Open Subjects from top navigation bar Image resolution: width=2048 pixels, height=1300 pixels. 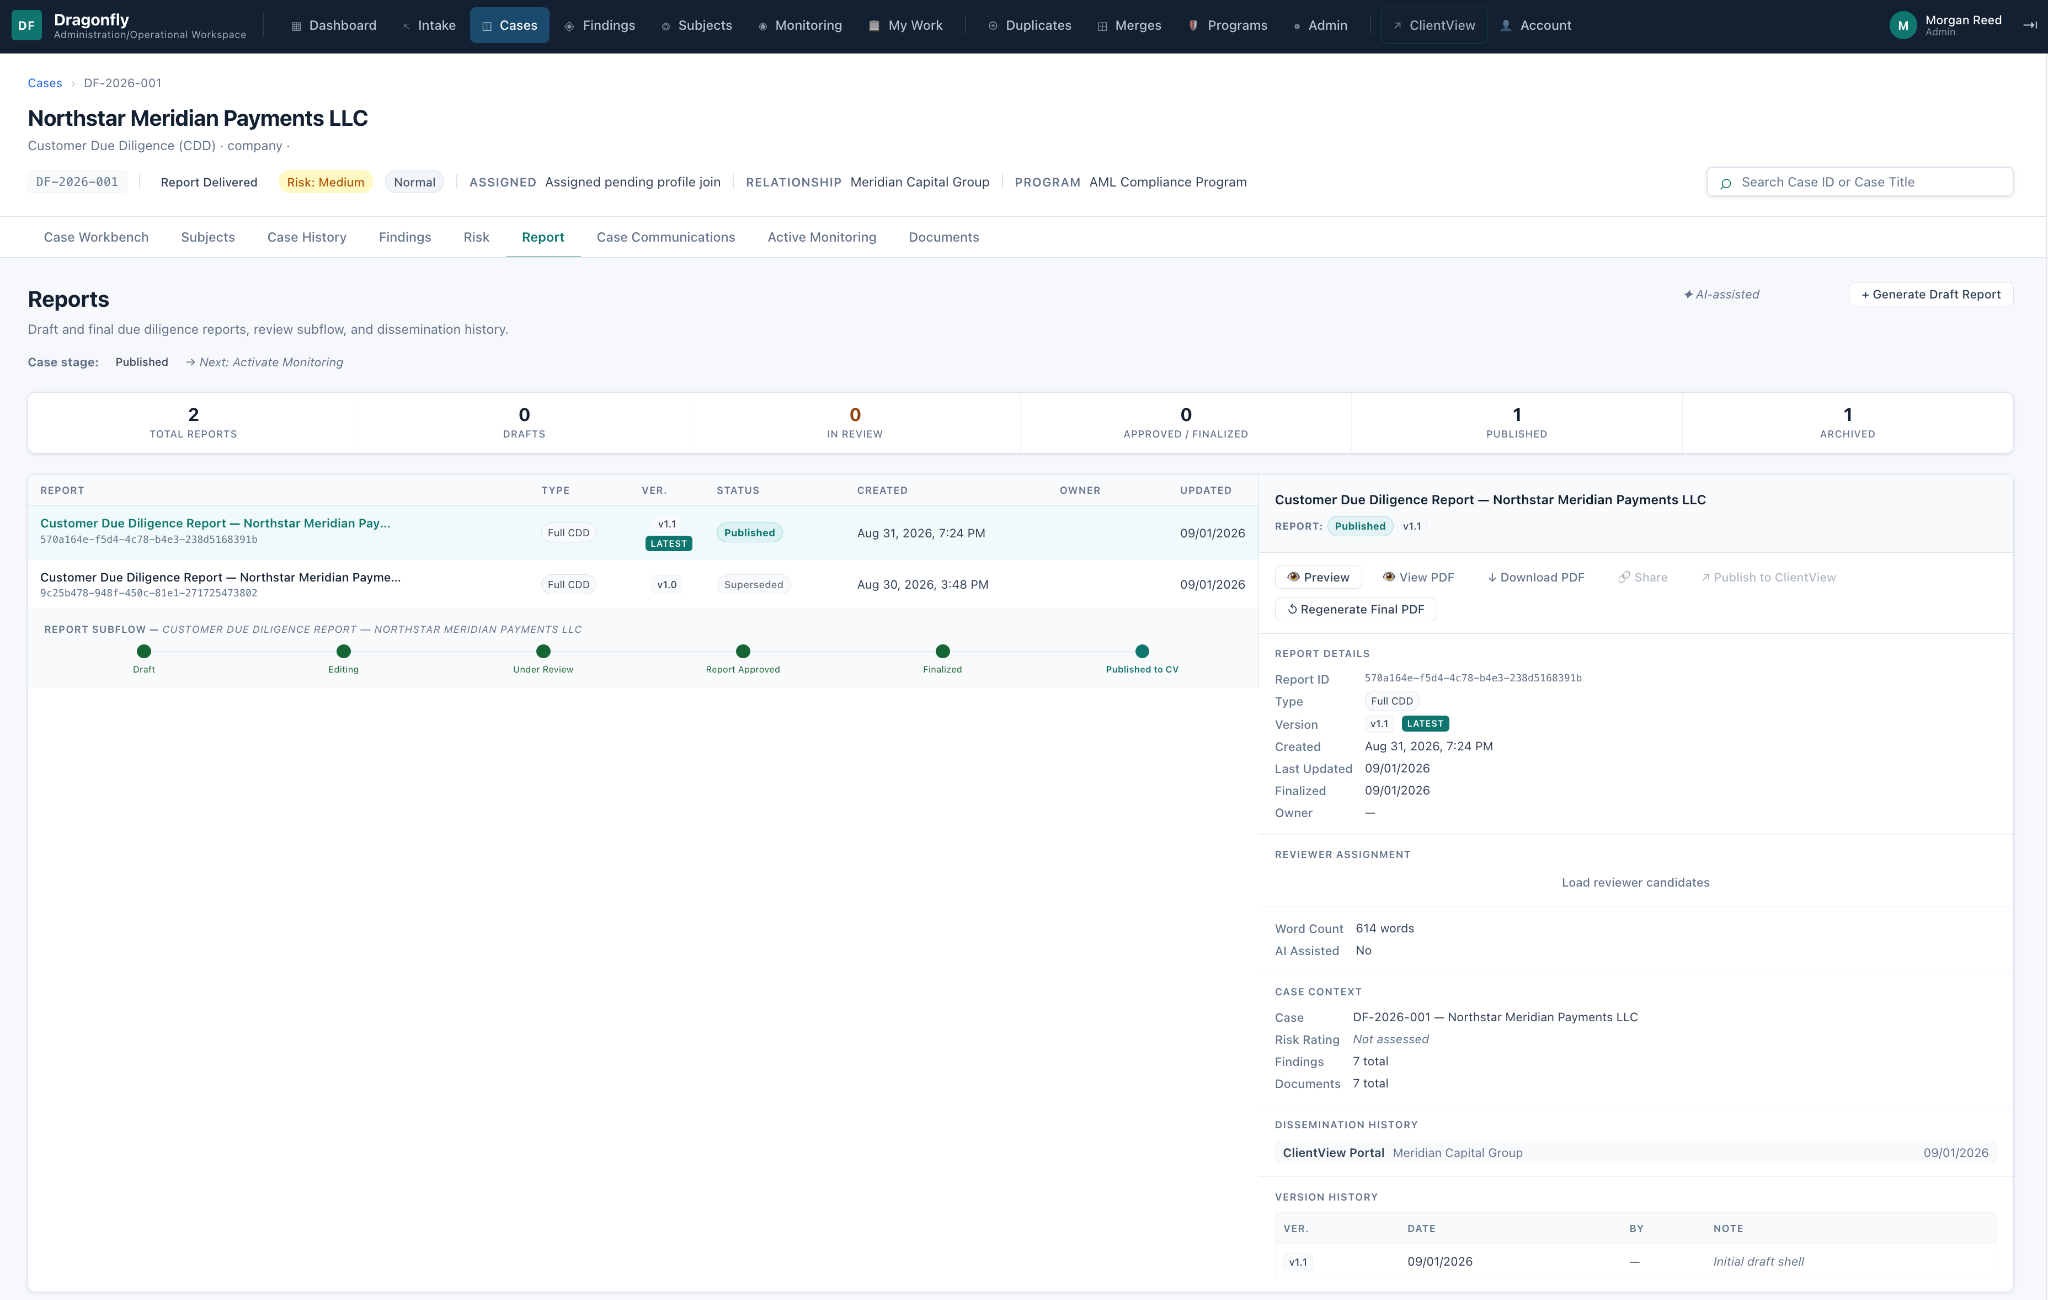(x=696, y=25)
